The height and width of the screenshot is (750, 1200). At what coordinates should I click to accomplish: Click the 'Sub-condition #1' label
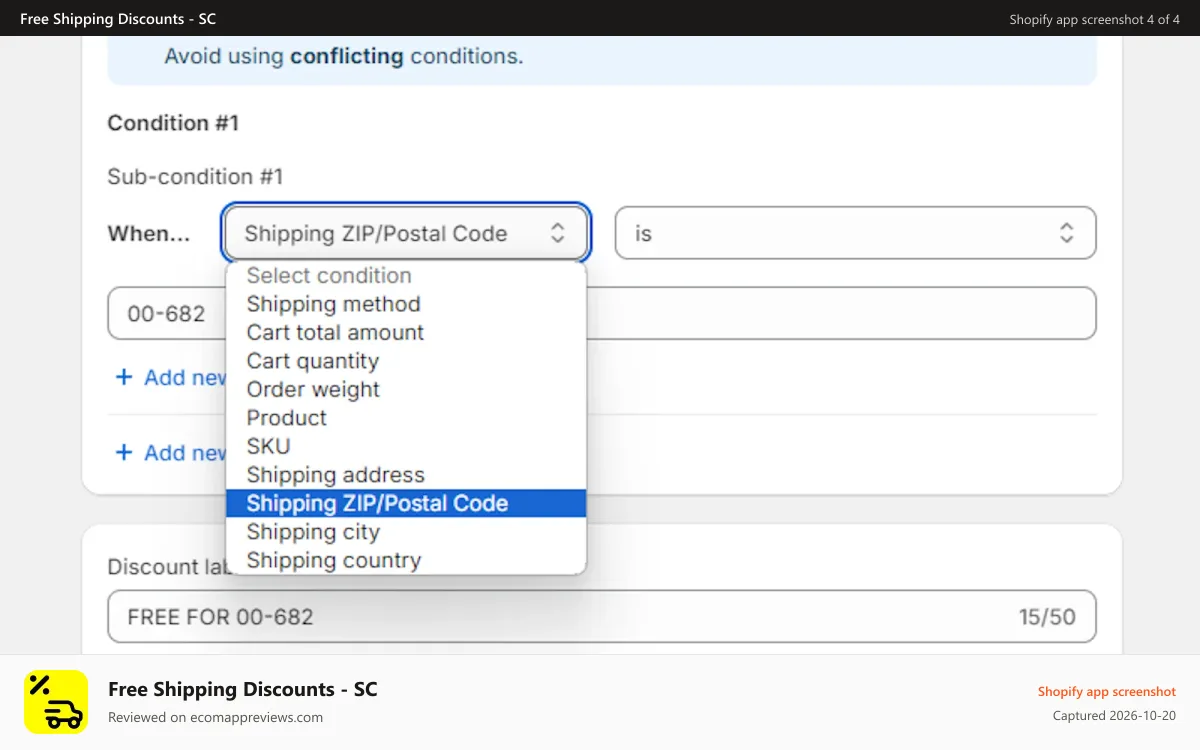point(195,177)
